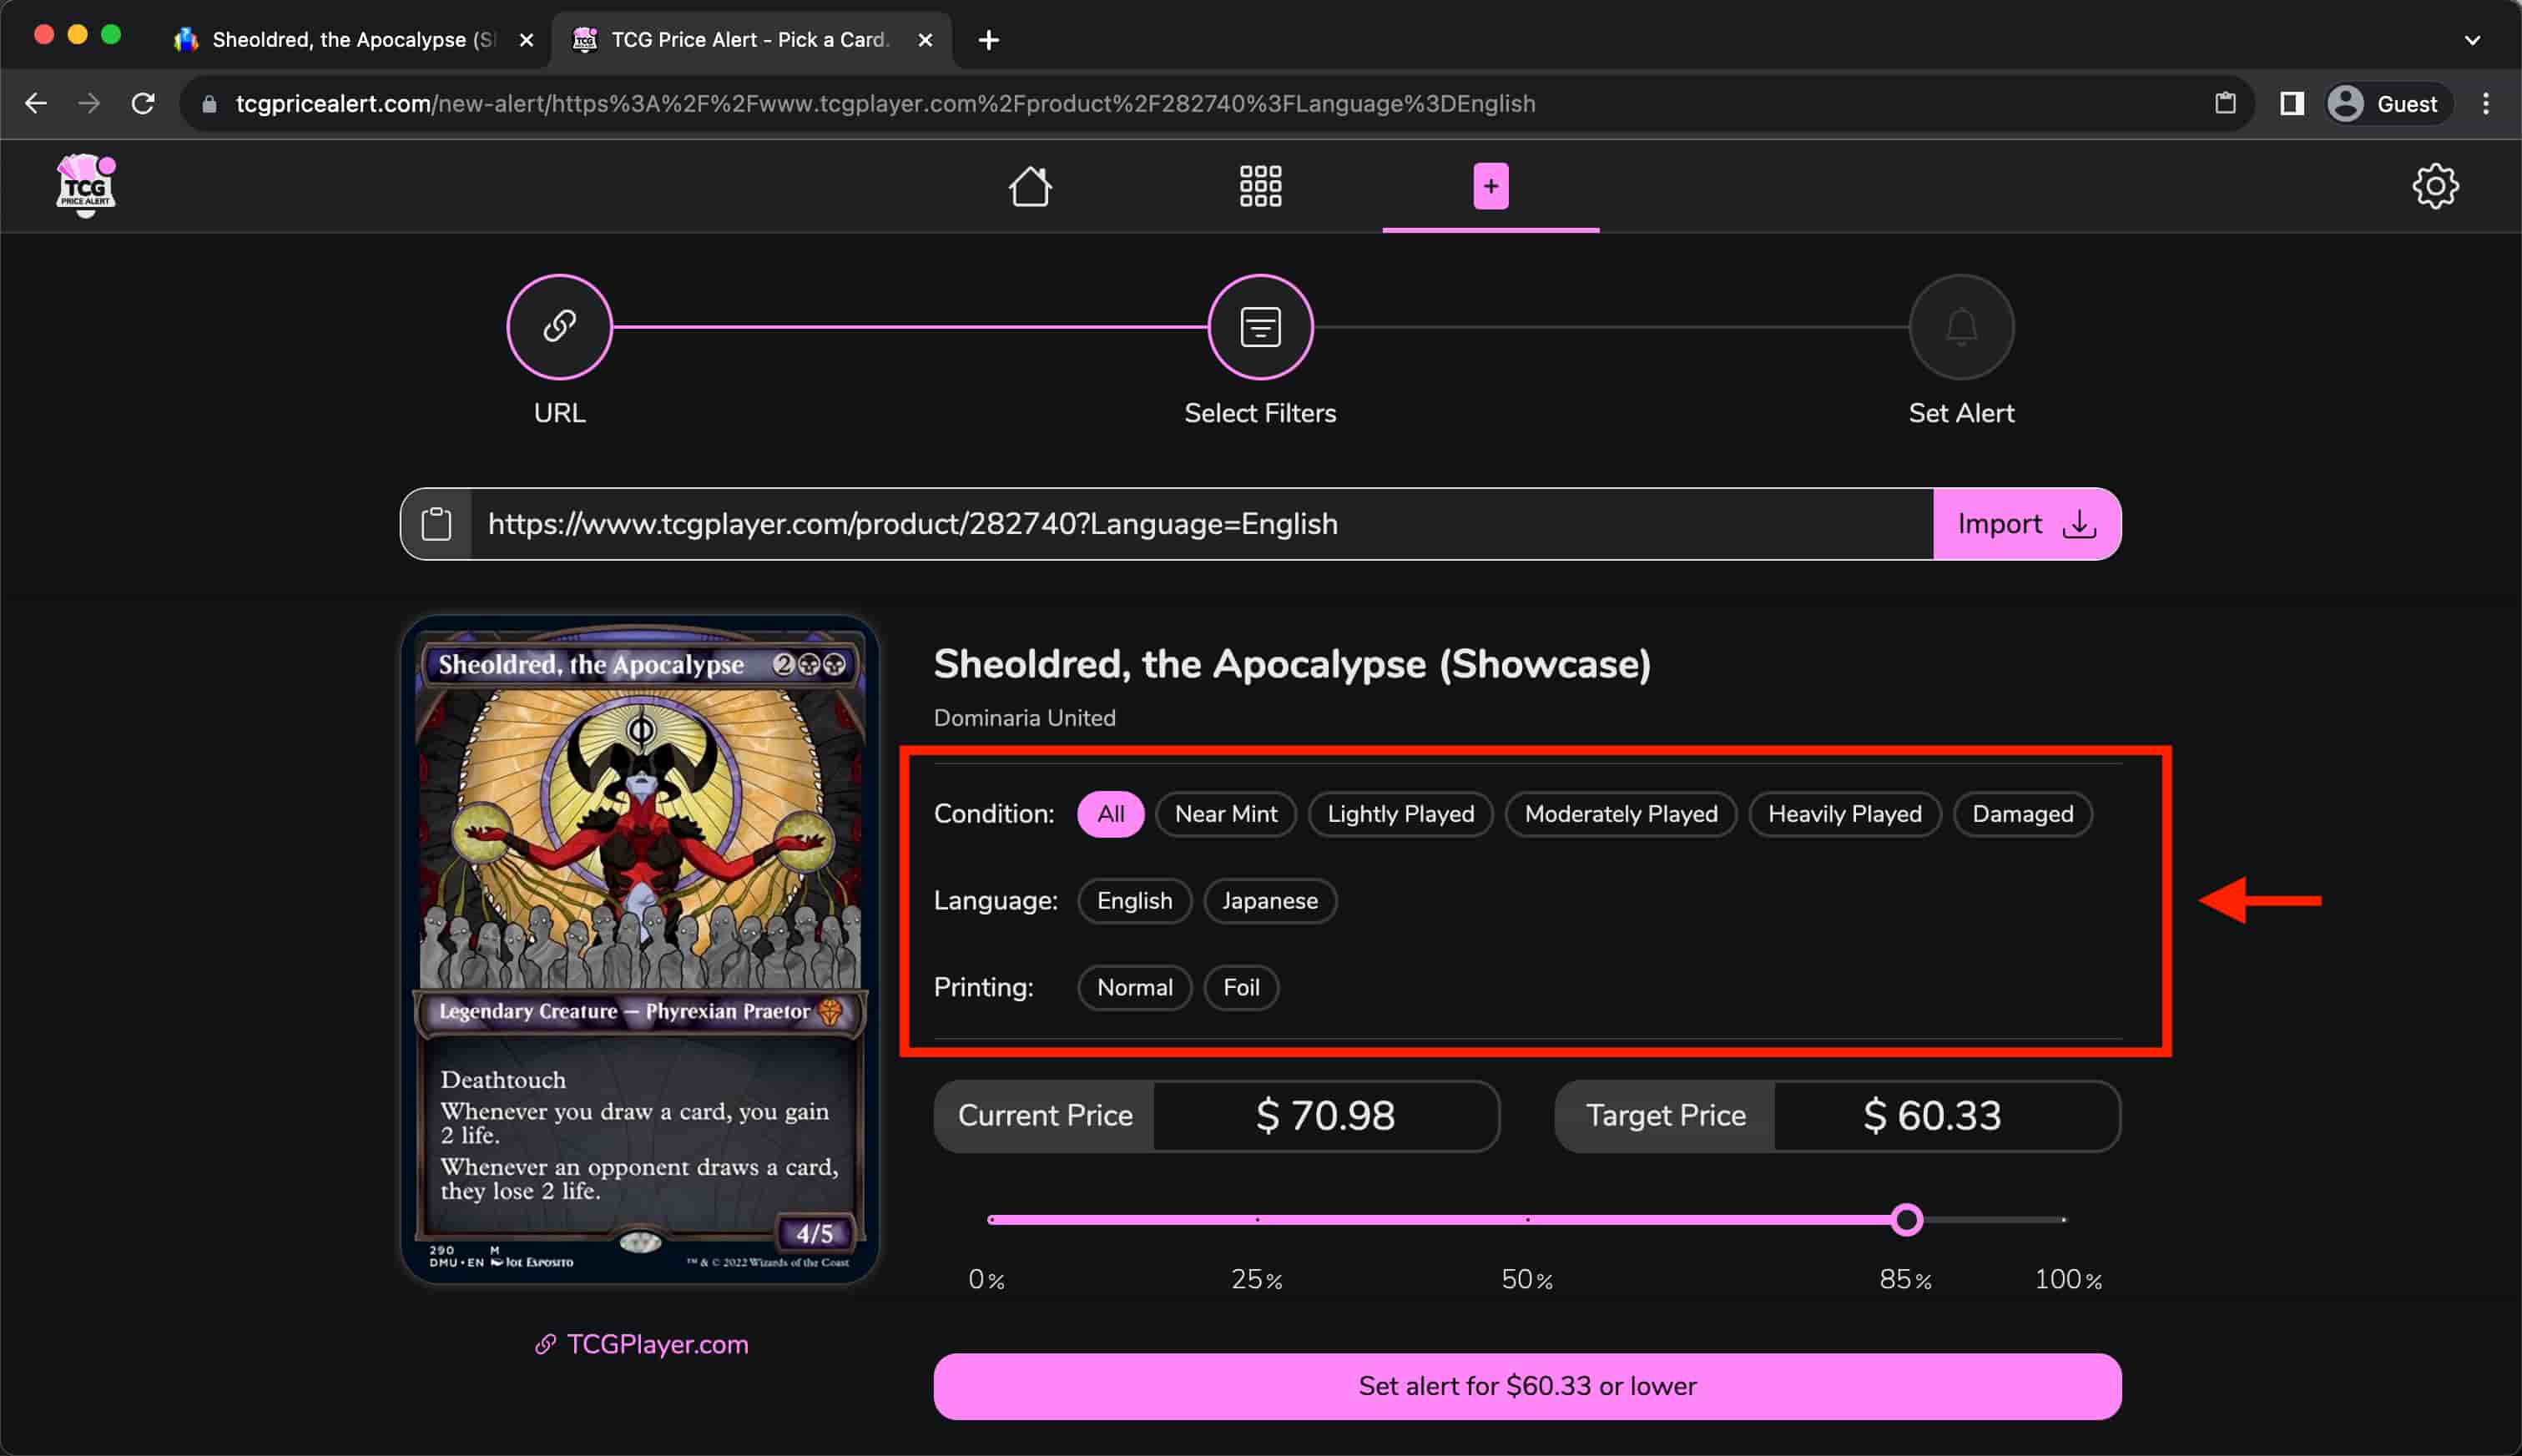This screenshot has height=1456, width=2522.
Task: Click the price slider handle
Action: coord(1906,1220)
